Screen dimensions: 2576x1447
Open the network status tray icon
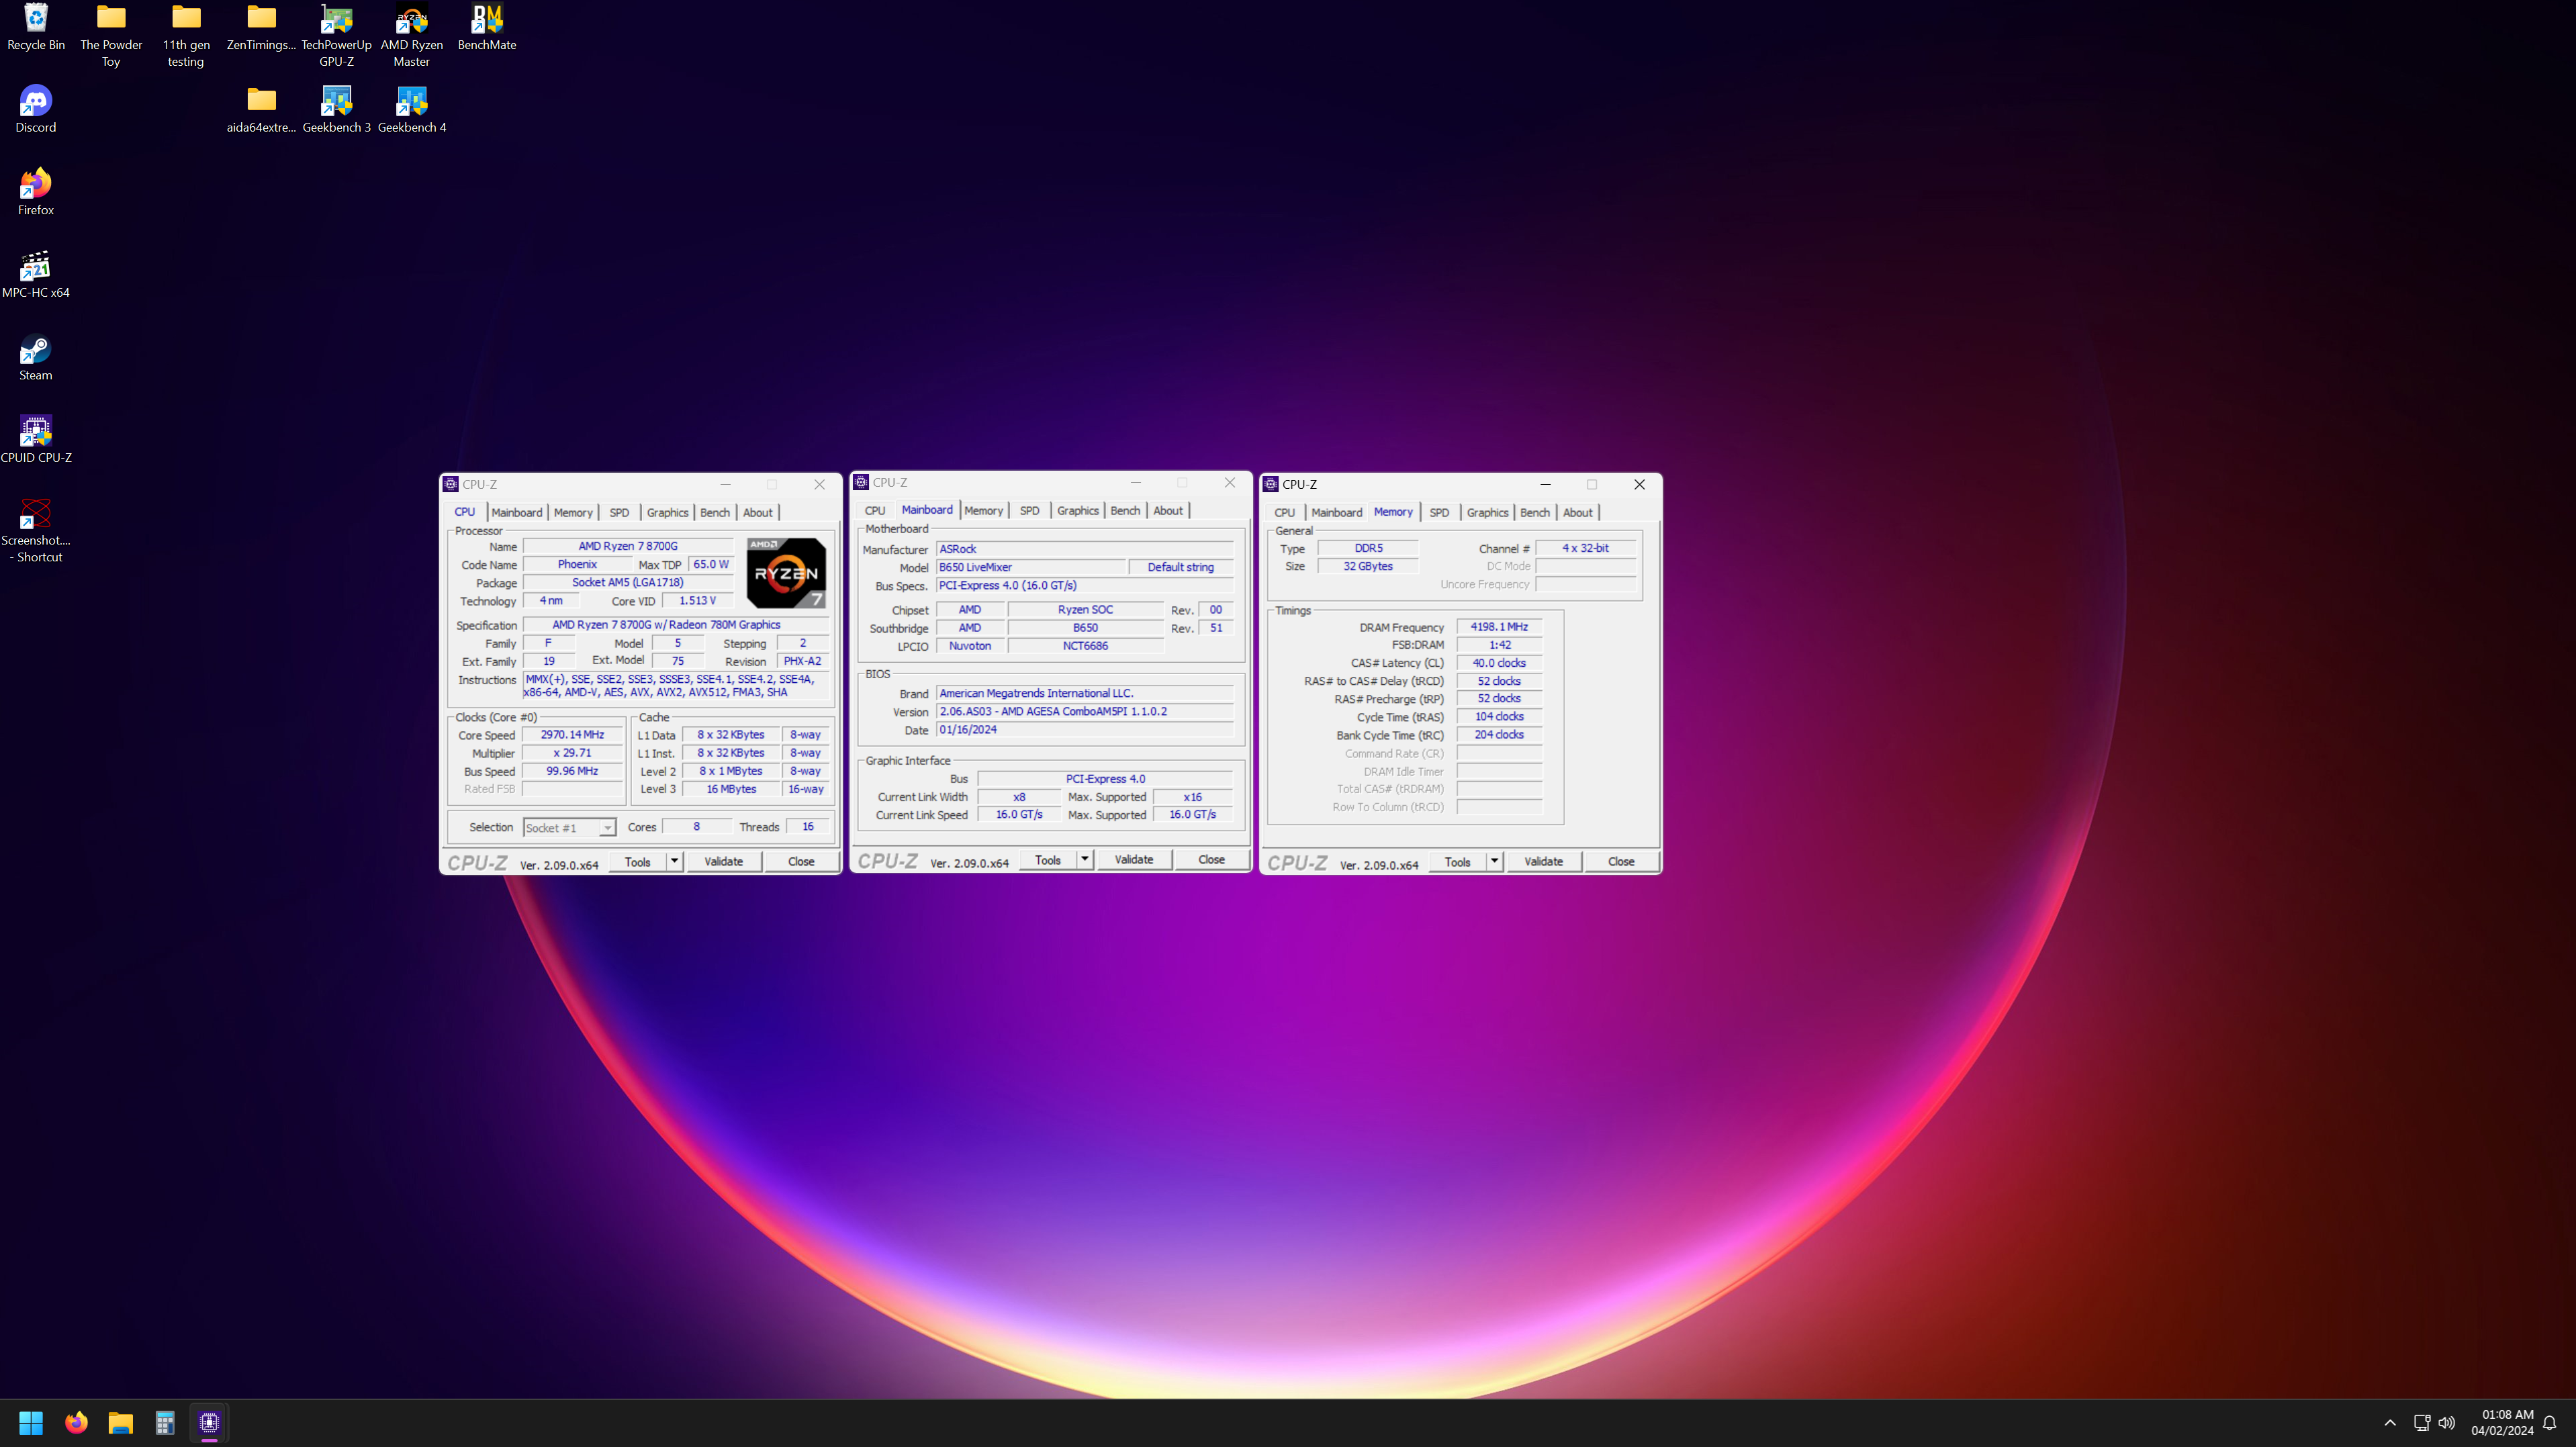pyautogui.click(x=2422, y=1422)
